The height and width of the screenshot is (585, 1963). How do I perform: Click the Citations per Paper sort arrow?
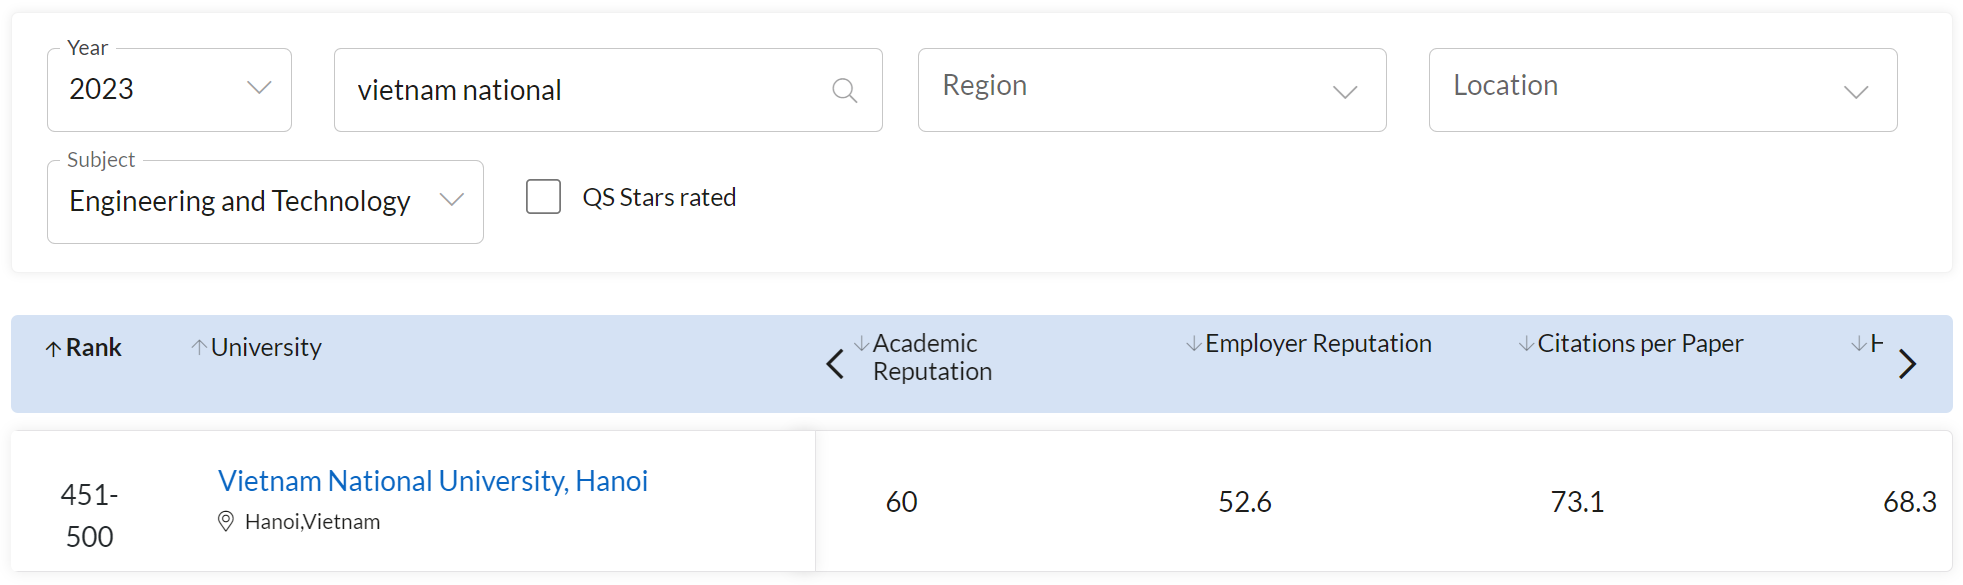pyautogui.click(x=1526, y=344)
